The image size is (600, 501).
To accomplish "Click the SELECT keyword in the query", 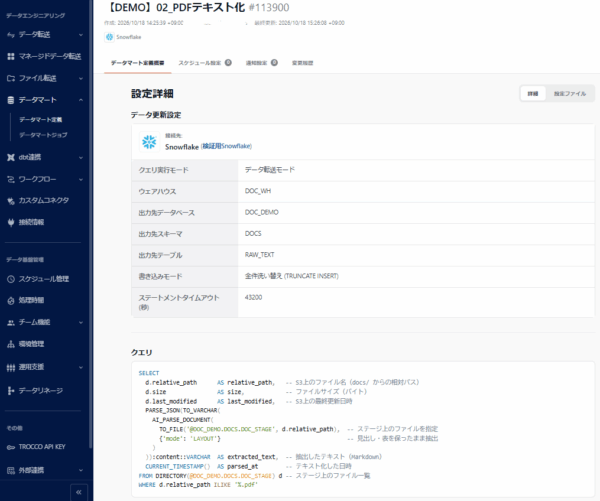I will pyautogui.click(x=149, y=373).
